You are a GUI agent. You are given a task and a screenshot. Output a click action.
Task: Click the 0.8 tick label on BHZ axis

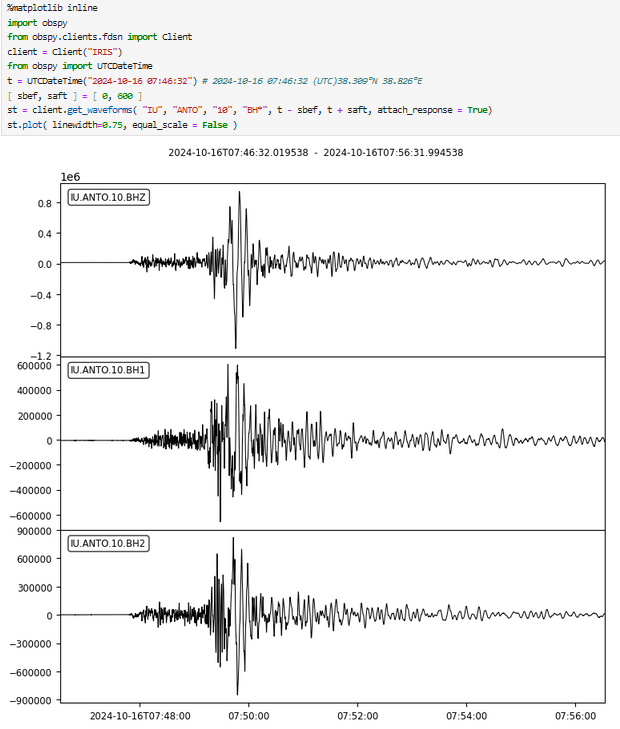pos(45,203)
